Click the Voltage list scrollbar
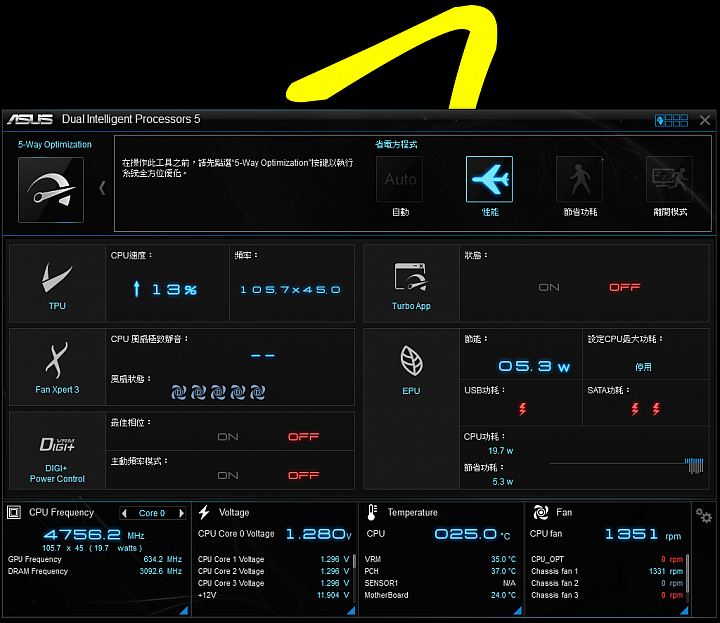Screen dimensions: 720x623 pyautogui.click(x=354, y=563)
